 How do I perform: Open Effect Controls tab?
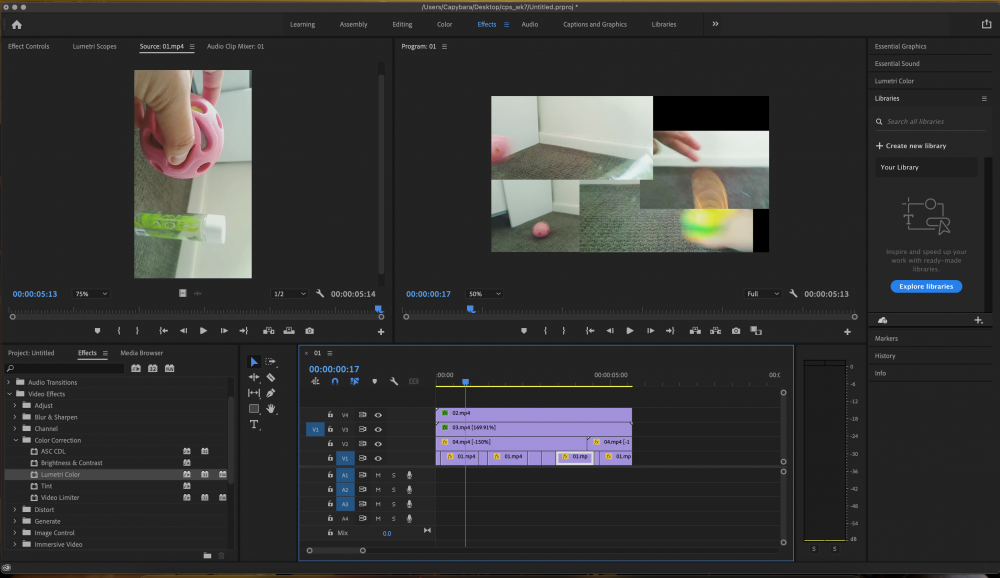28,46
